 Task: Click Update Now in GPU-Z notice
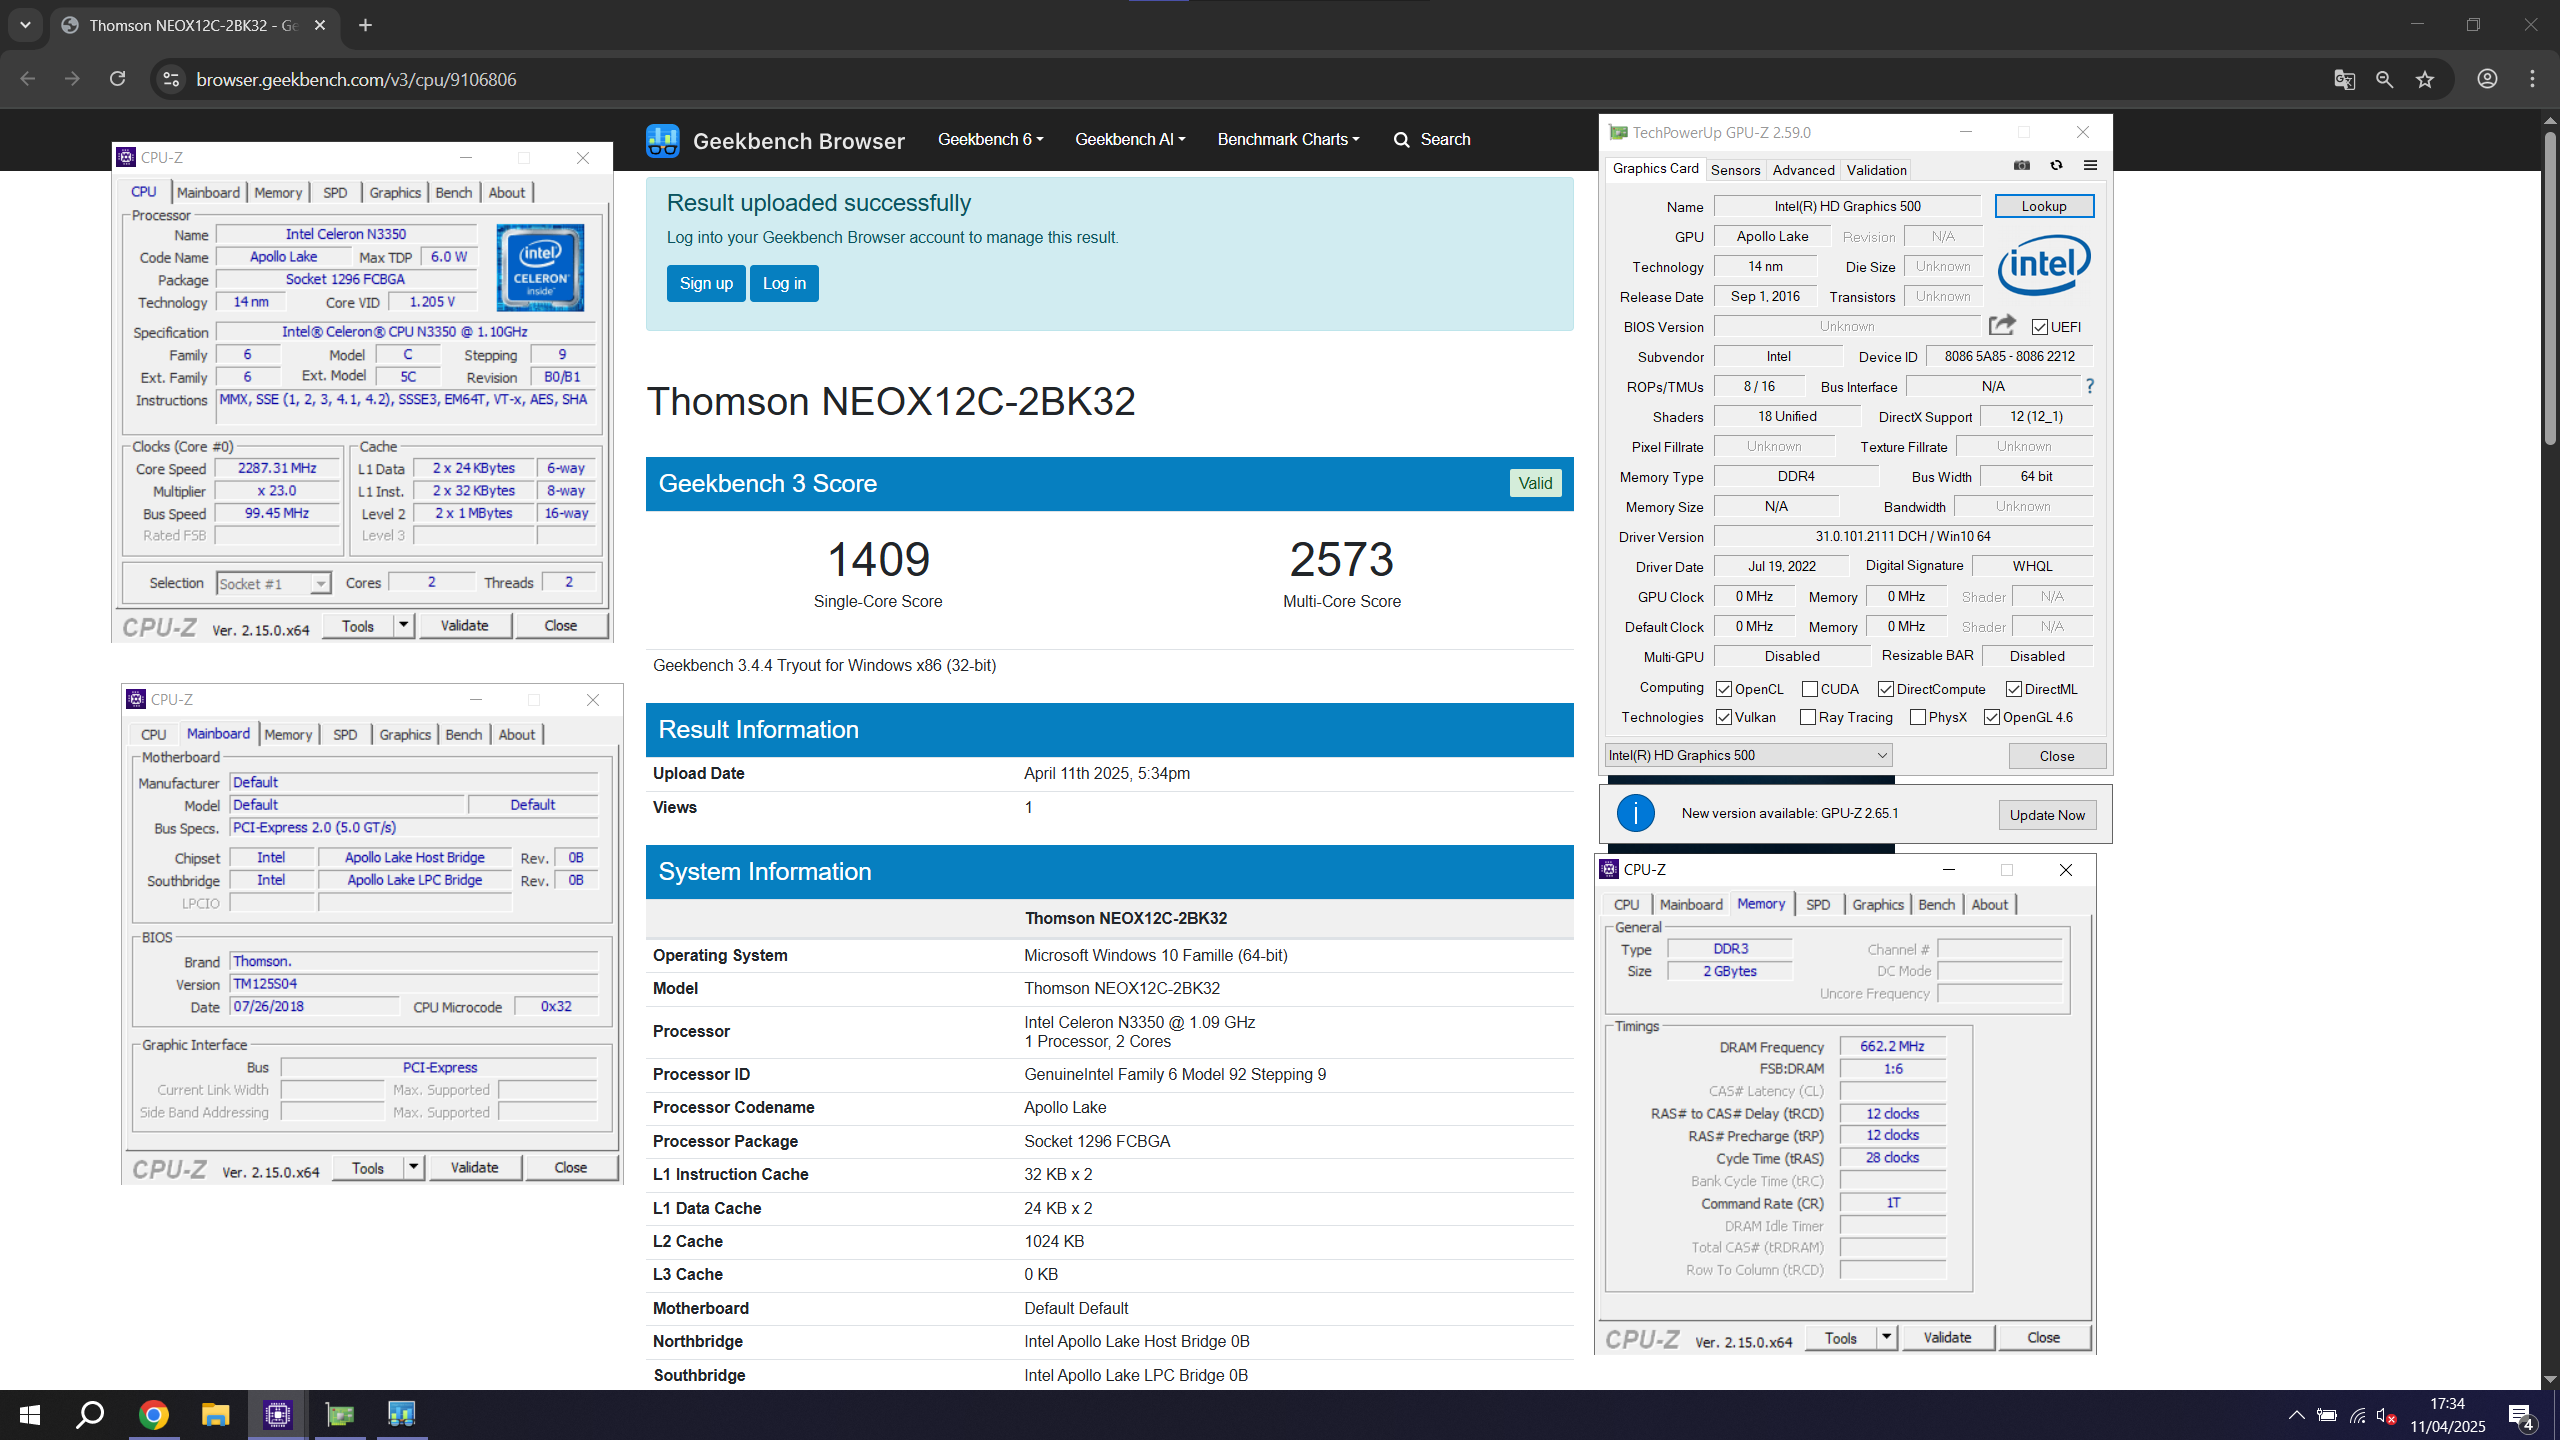click(2047, 815)
